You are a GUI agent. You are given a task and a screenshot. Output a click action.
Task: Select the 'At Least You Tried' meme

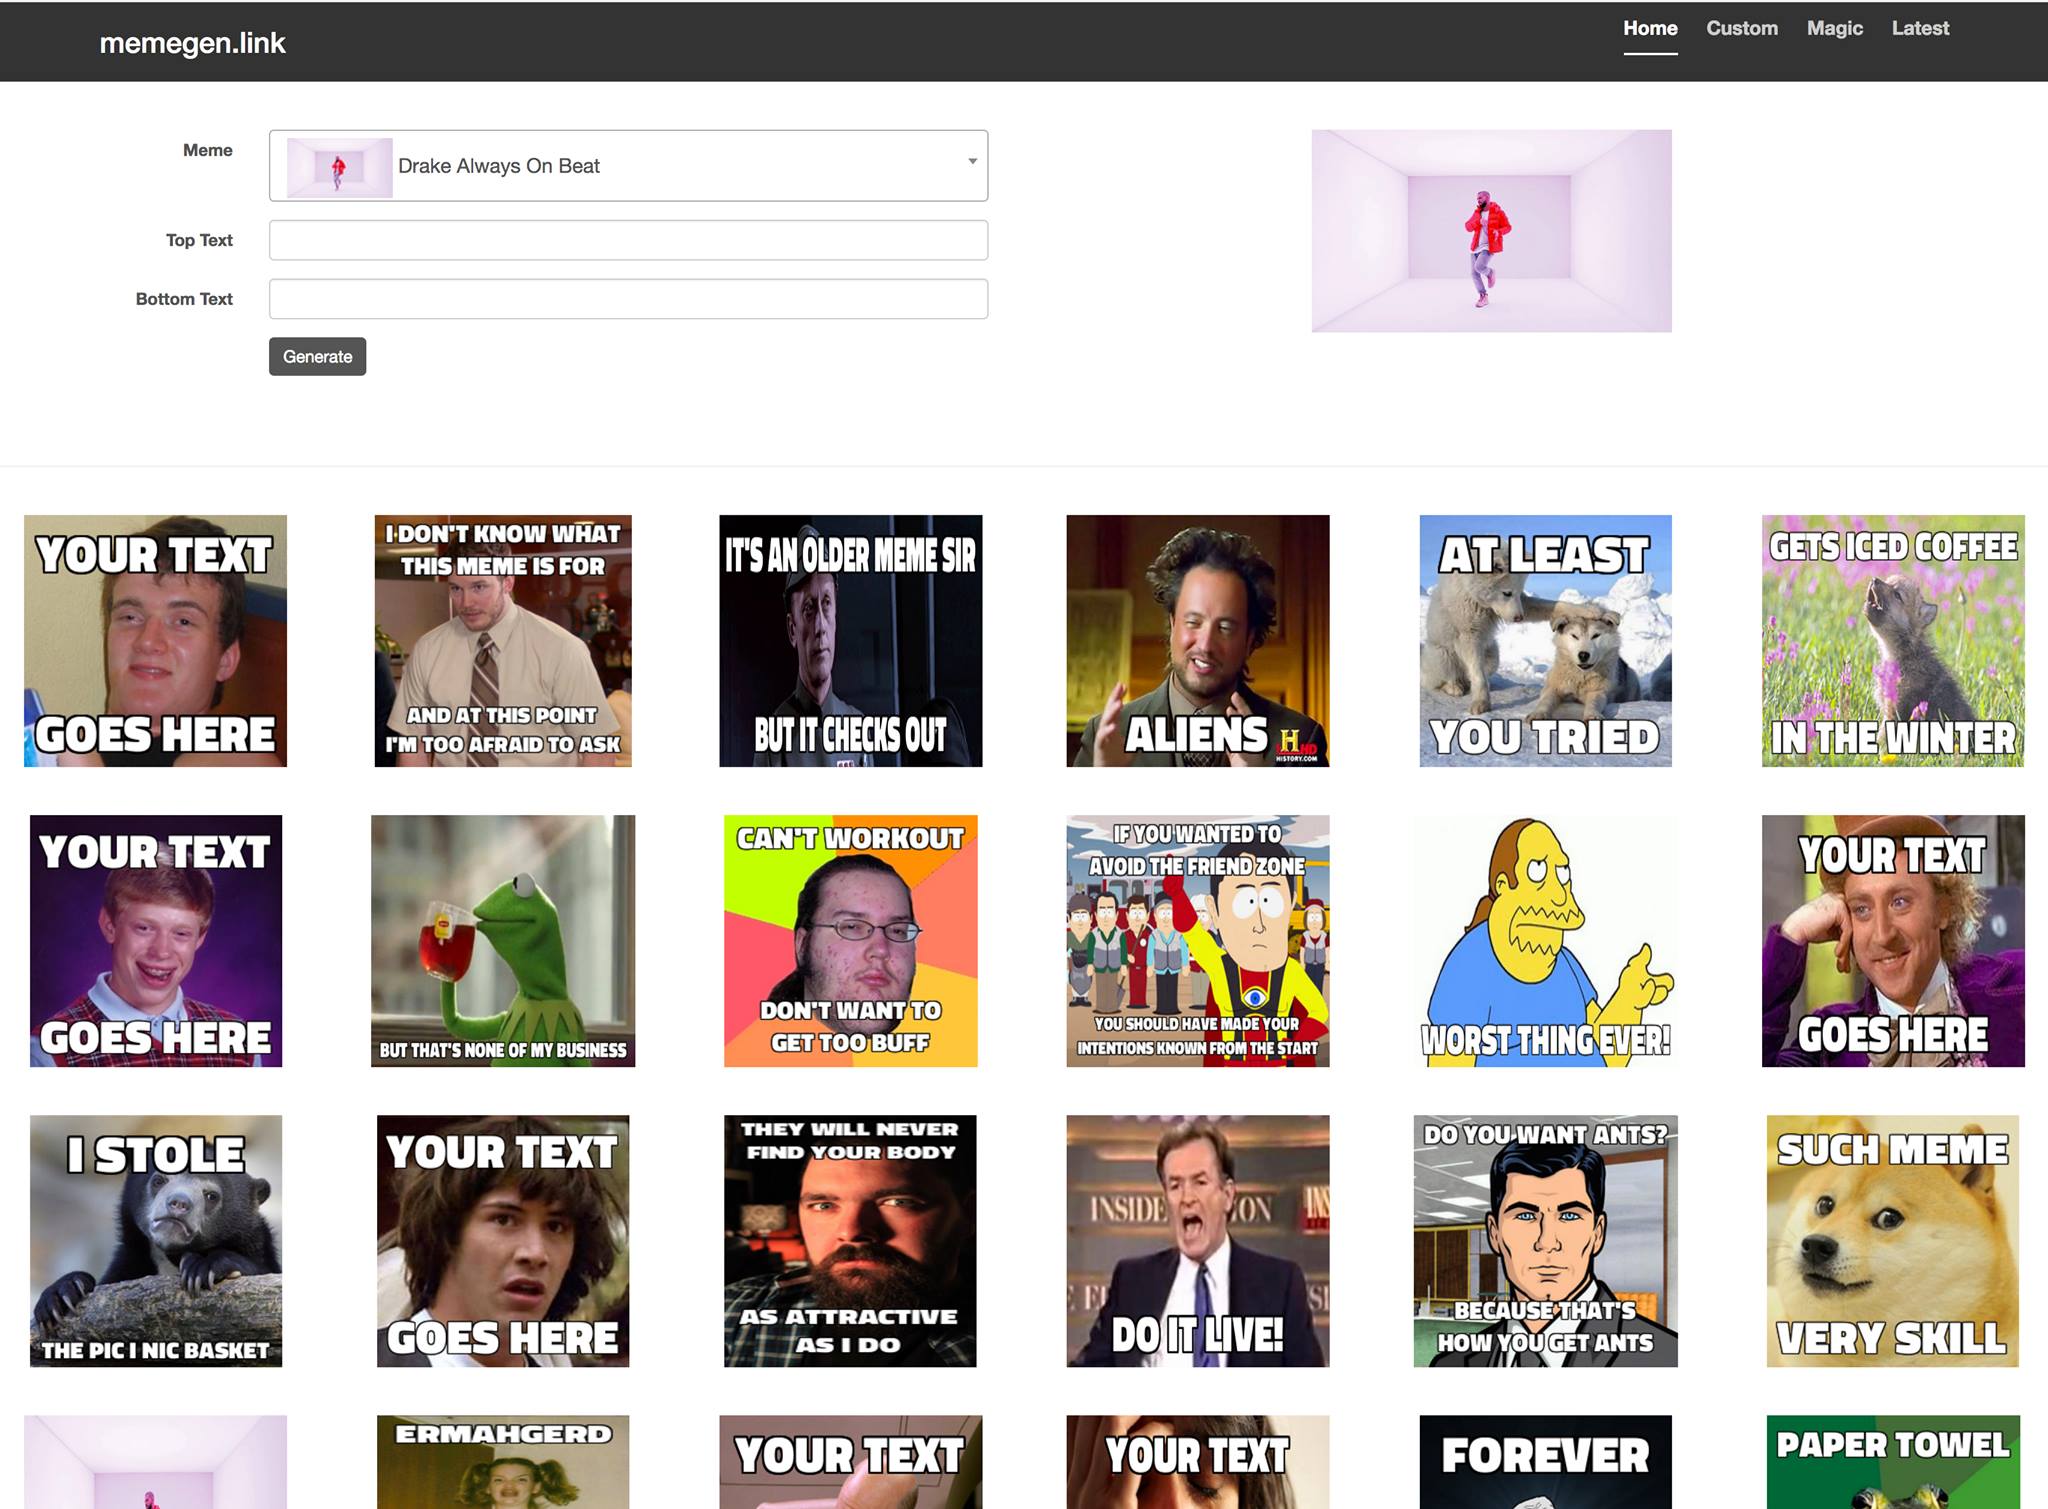pyautogui.click(x=1545, y=641)
